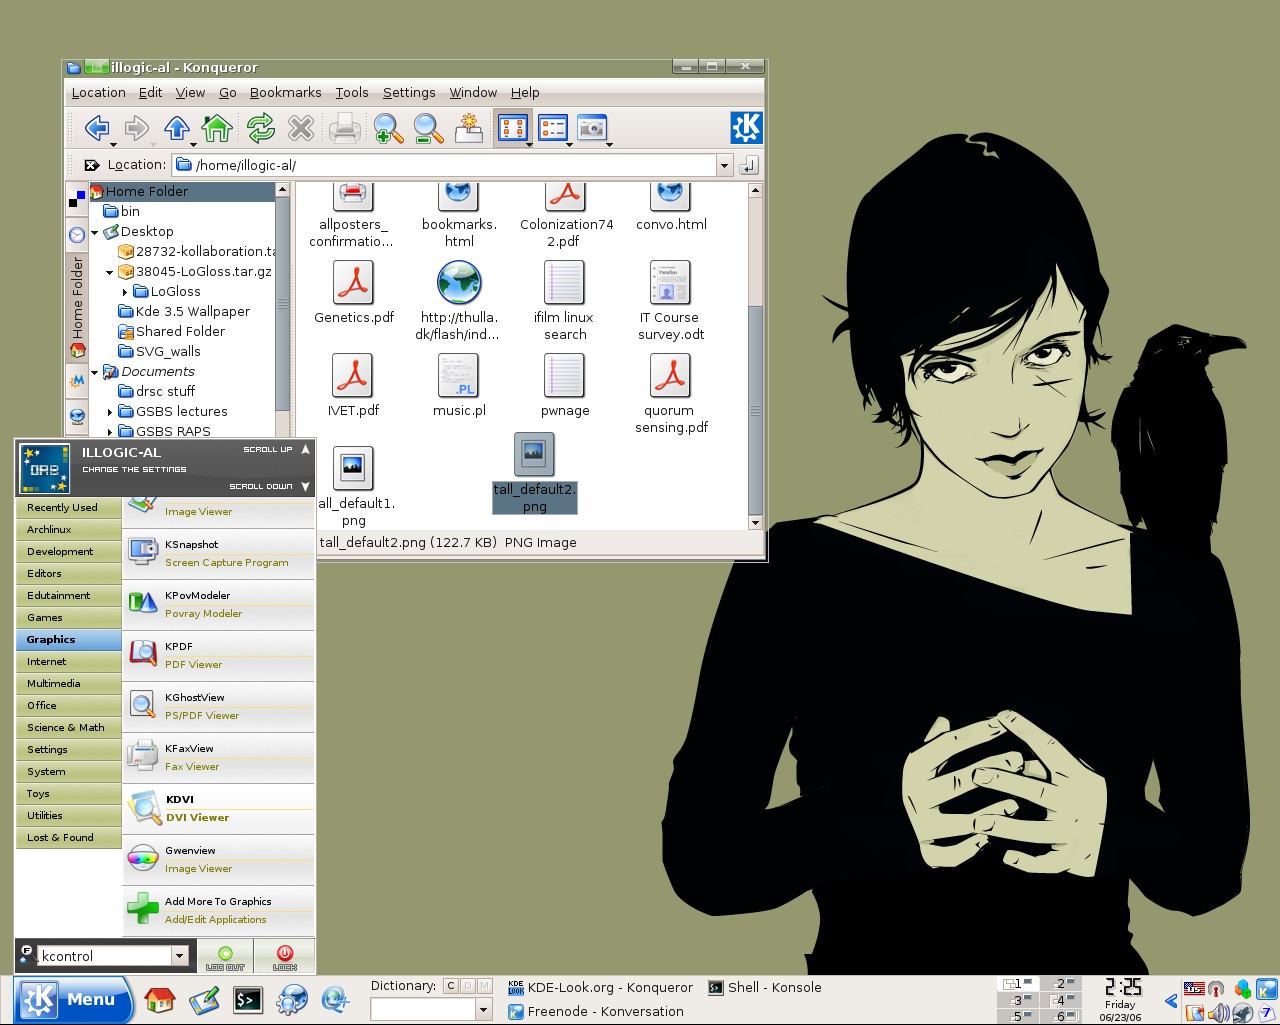Click the Dictionary C toggle button
Screen dimensions: 1280x1025
(x=450, y=986)
